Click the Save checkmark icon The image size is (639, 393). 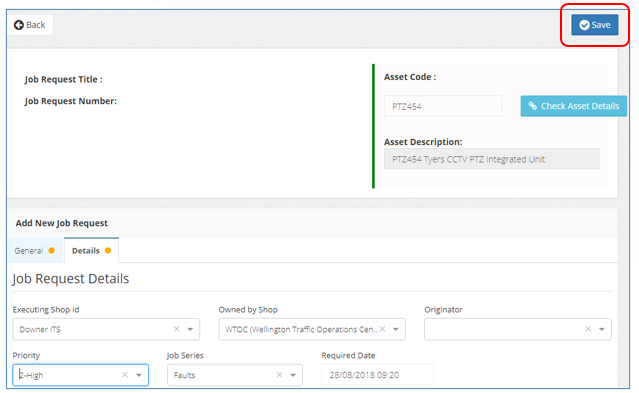point(584,25)
